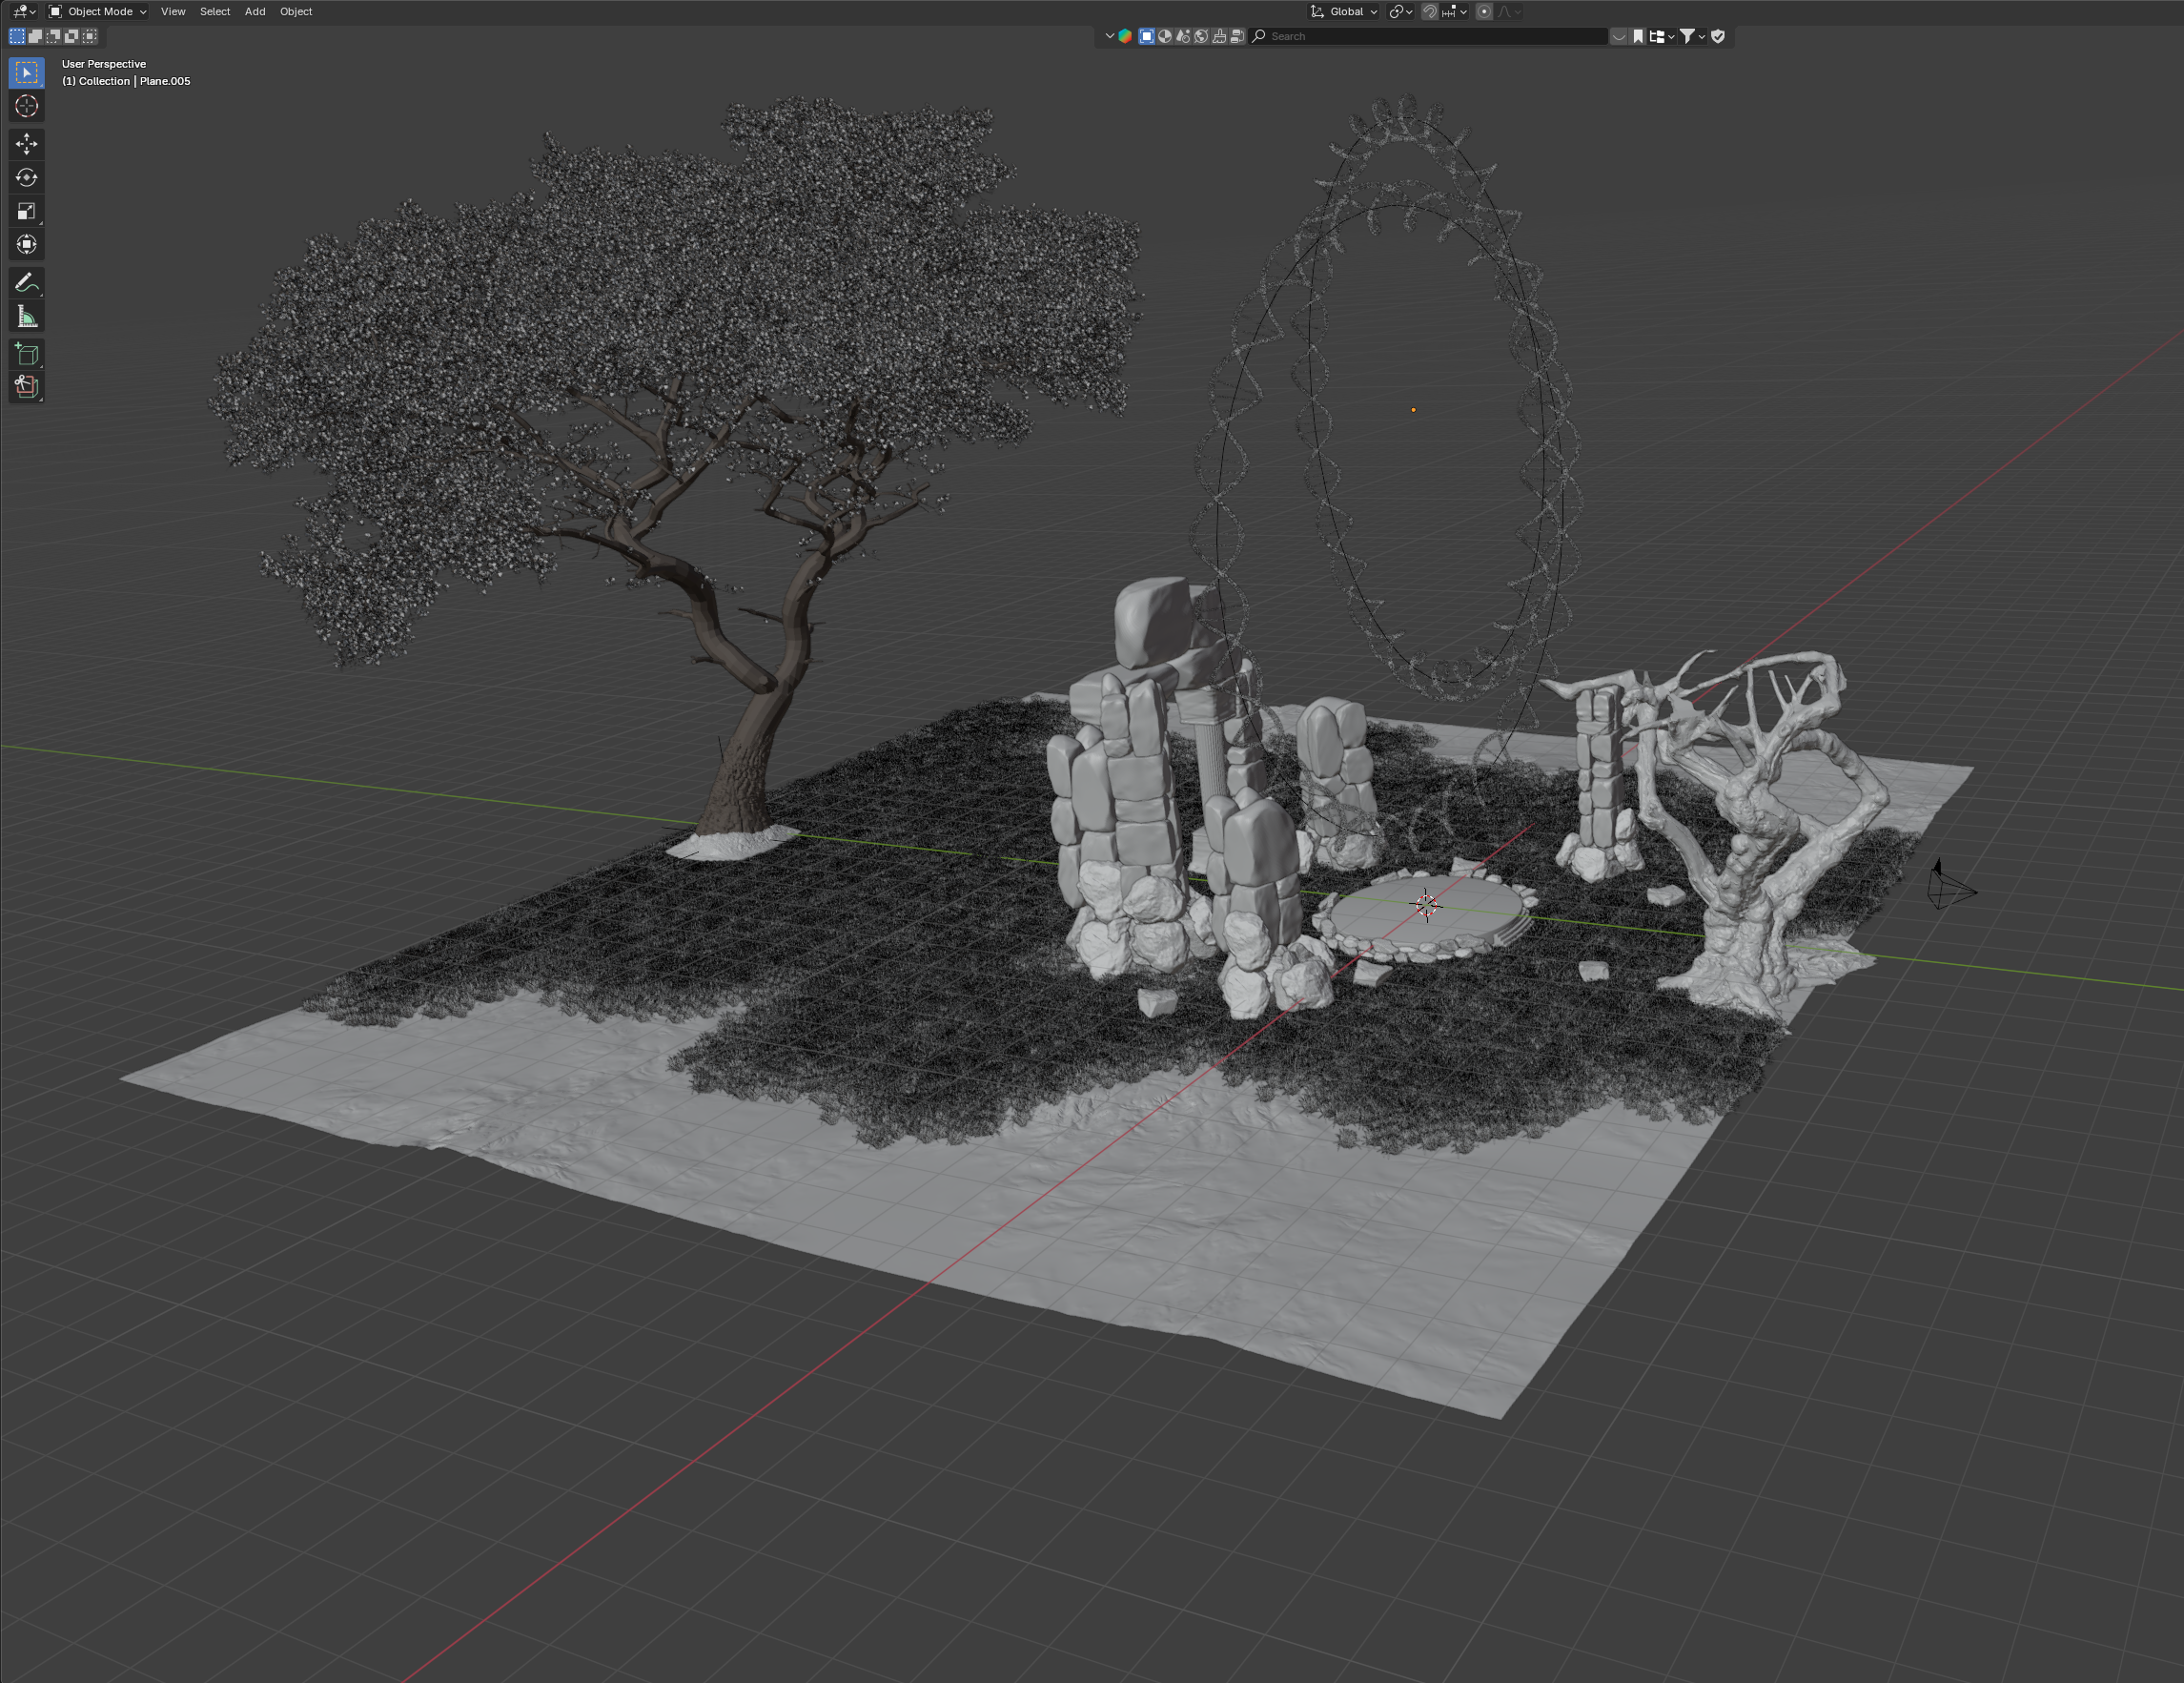Open the View menu

point(173,12)
